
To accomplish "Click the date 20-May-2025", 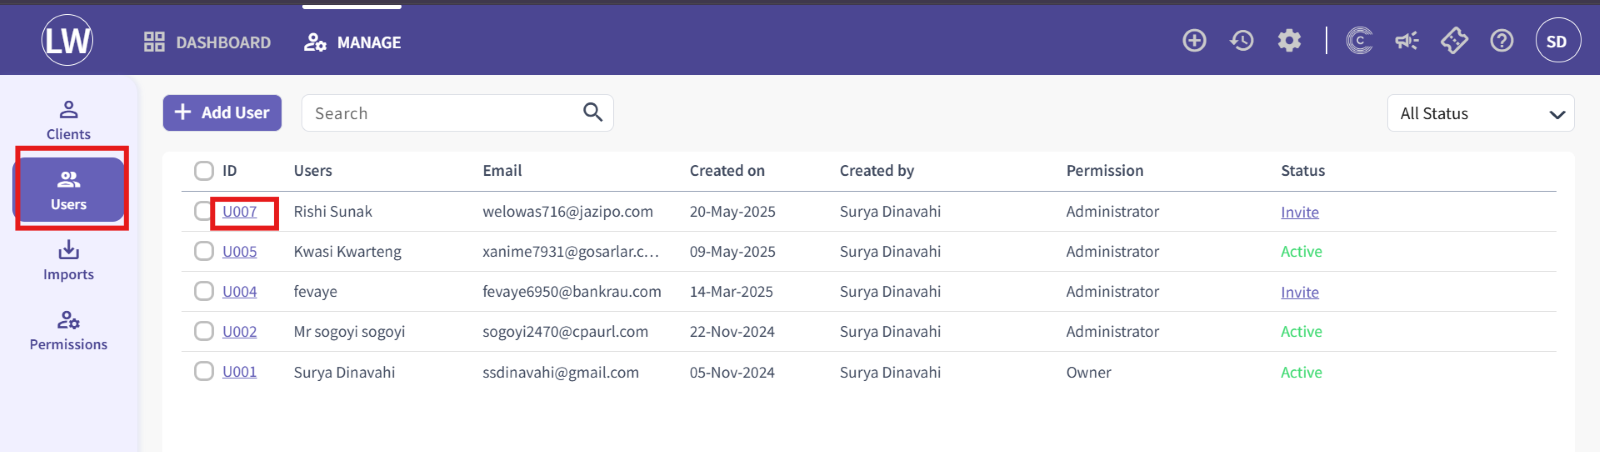I will (x=733, y=212).
